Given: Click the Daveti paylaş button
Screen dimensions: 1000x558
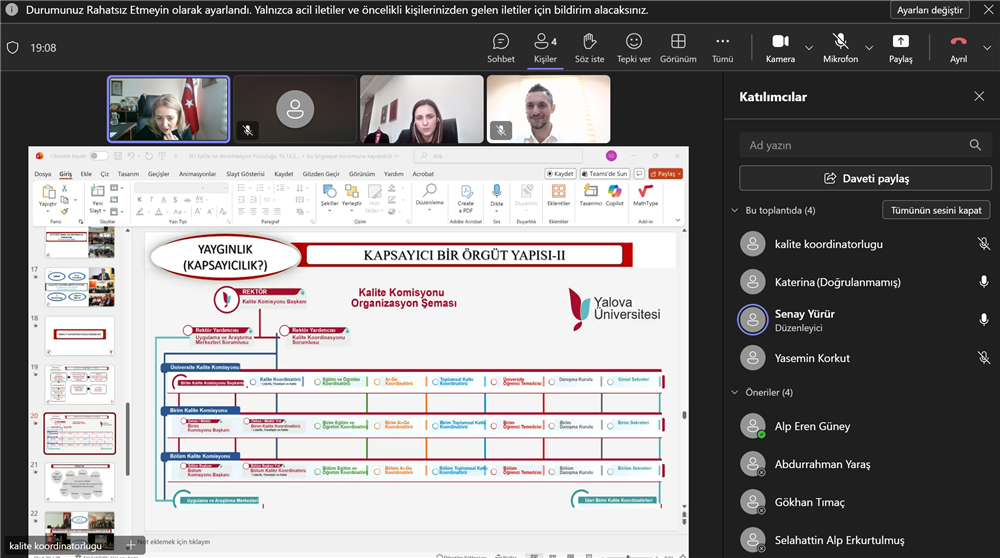Looking at the screenshot, I should 865,178.
